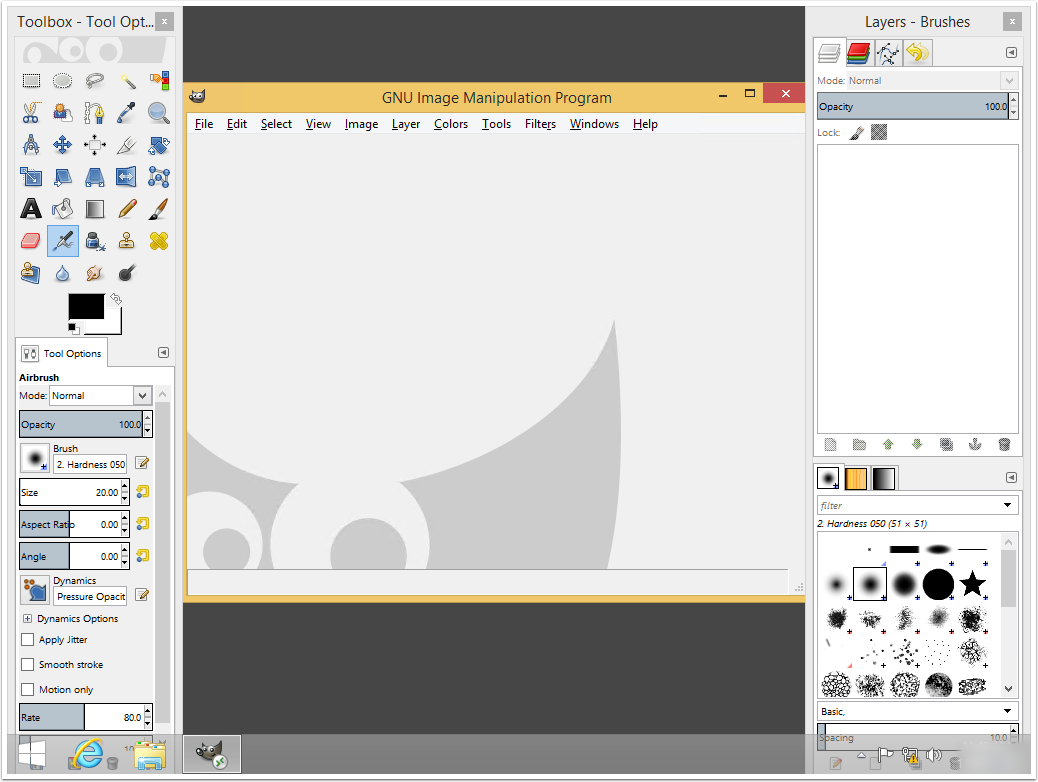
Task: Select the Flip tool
Action: coord(127,177)
